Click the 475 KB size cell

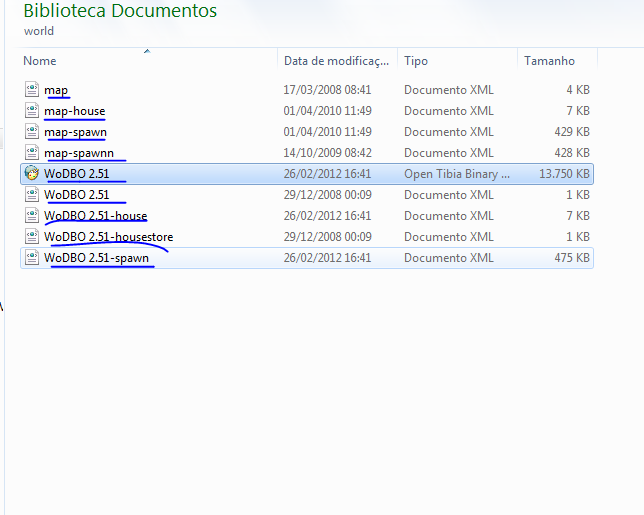click(x=572, y=258)
